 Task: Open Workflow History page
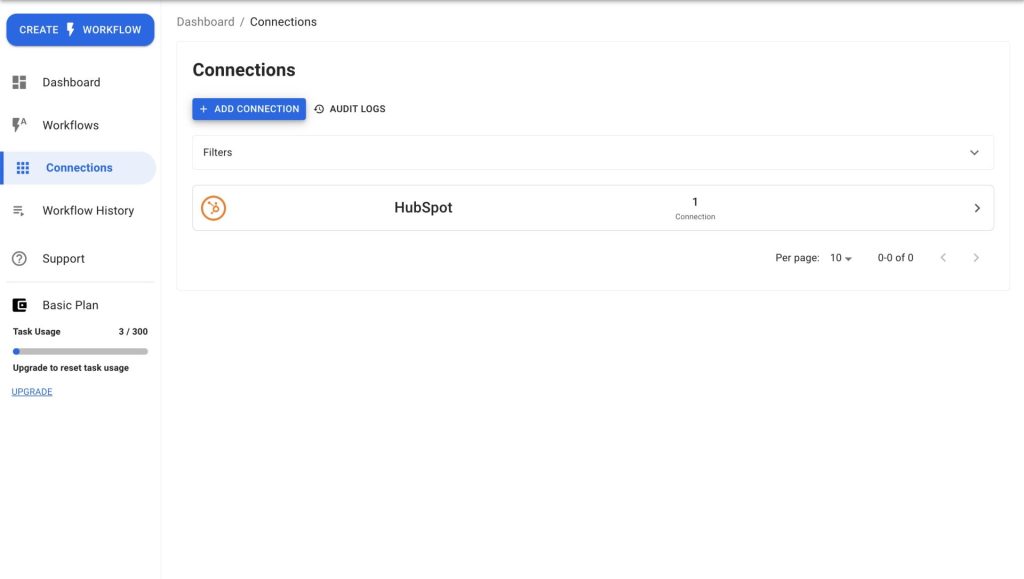click(x=88, y=210)
